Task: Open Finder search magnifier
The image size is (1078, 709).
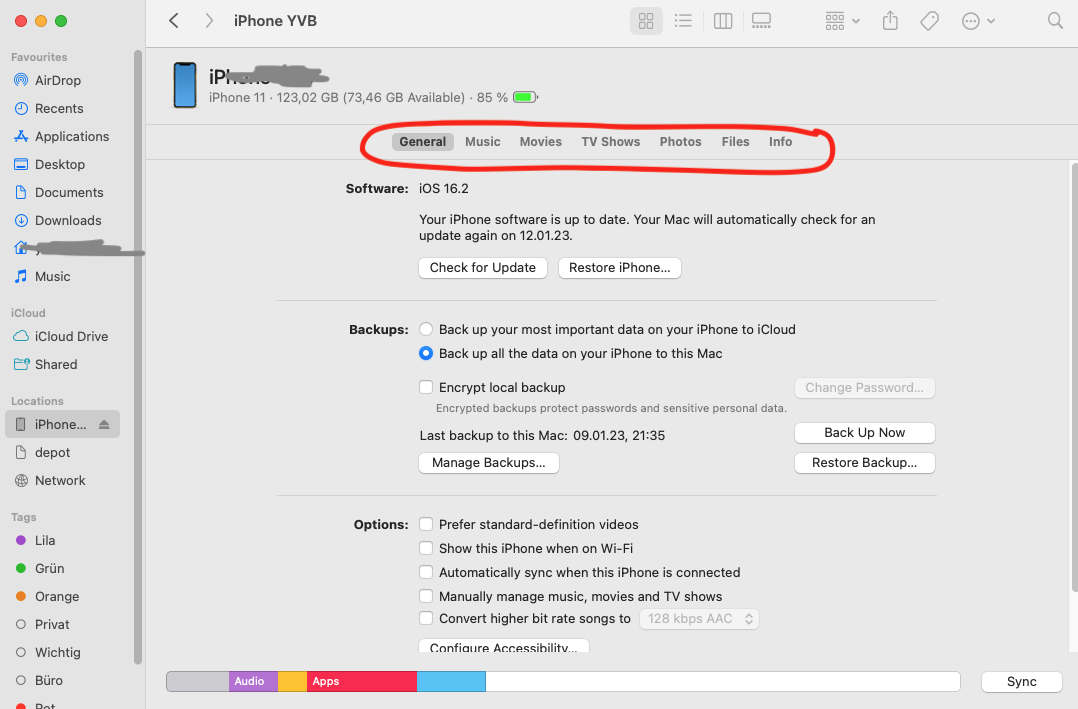Action: (1055, 21)
